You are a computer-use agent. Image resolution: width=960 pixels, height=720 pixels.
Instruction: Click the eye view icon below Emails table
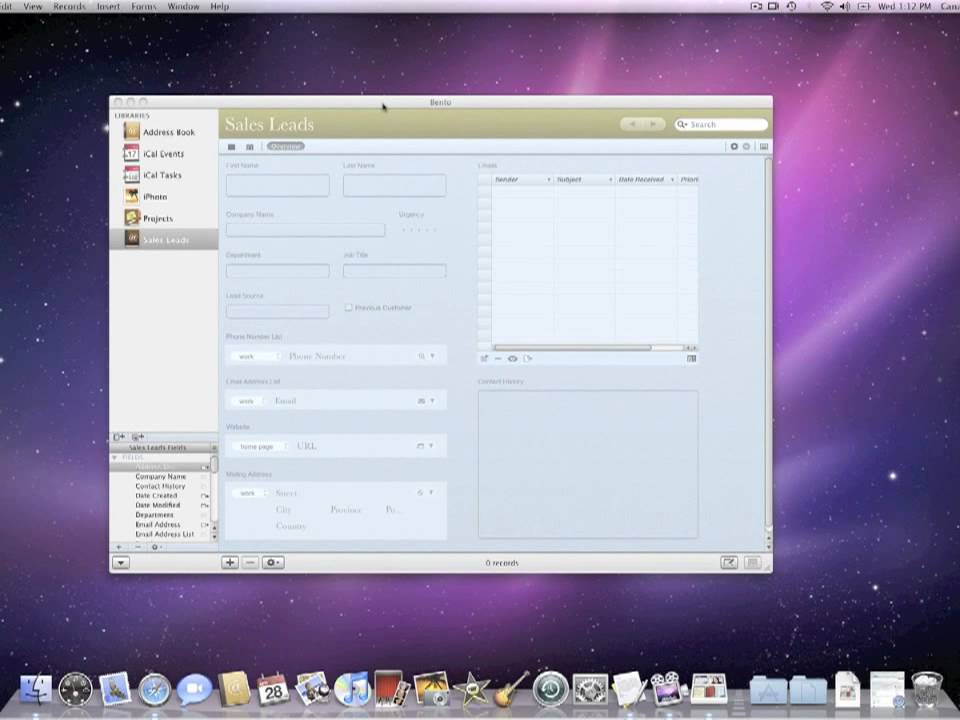coord(512,359)
